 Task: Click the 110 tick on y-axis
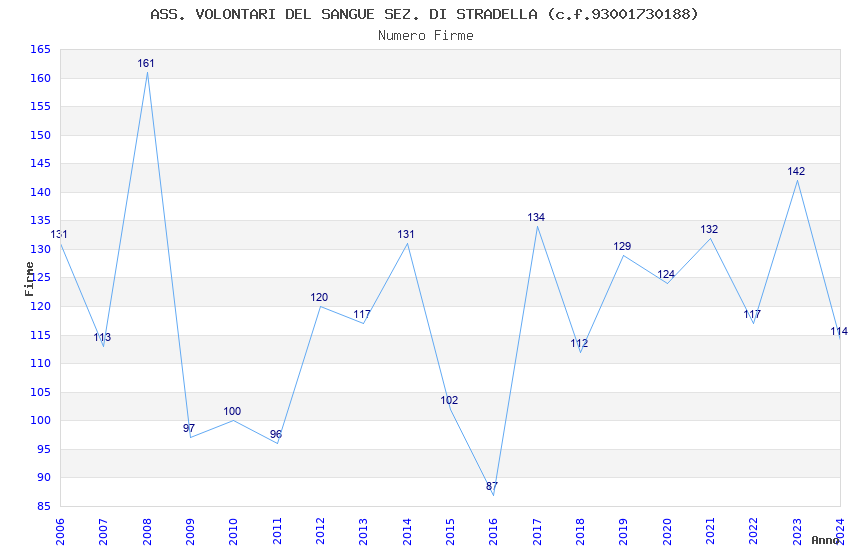click(40, 363)
